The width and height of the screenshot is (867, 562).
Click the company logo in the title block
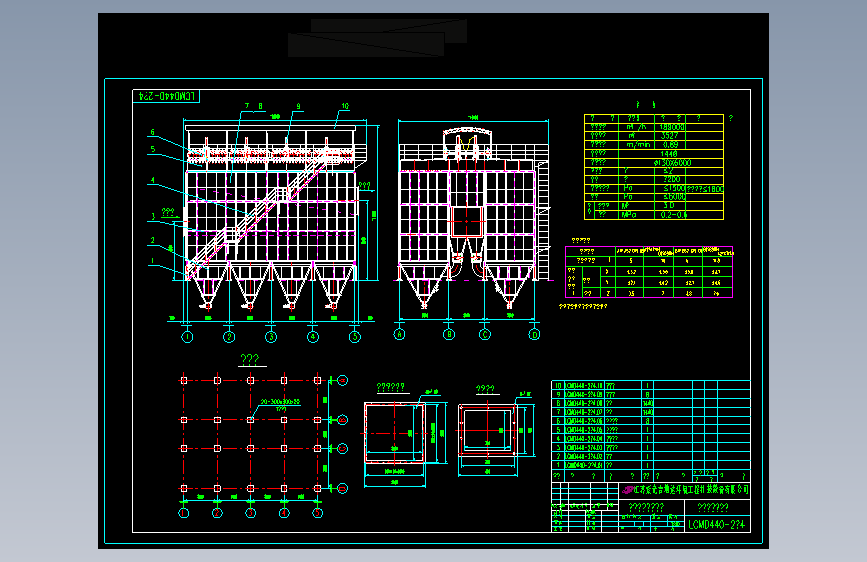point(628,490)
